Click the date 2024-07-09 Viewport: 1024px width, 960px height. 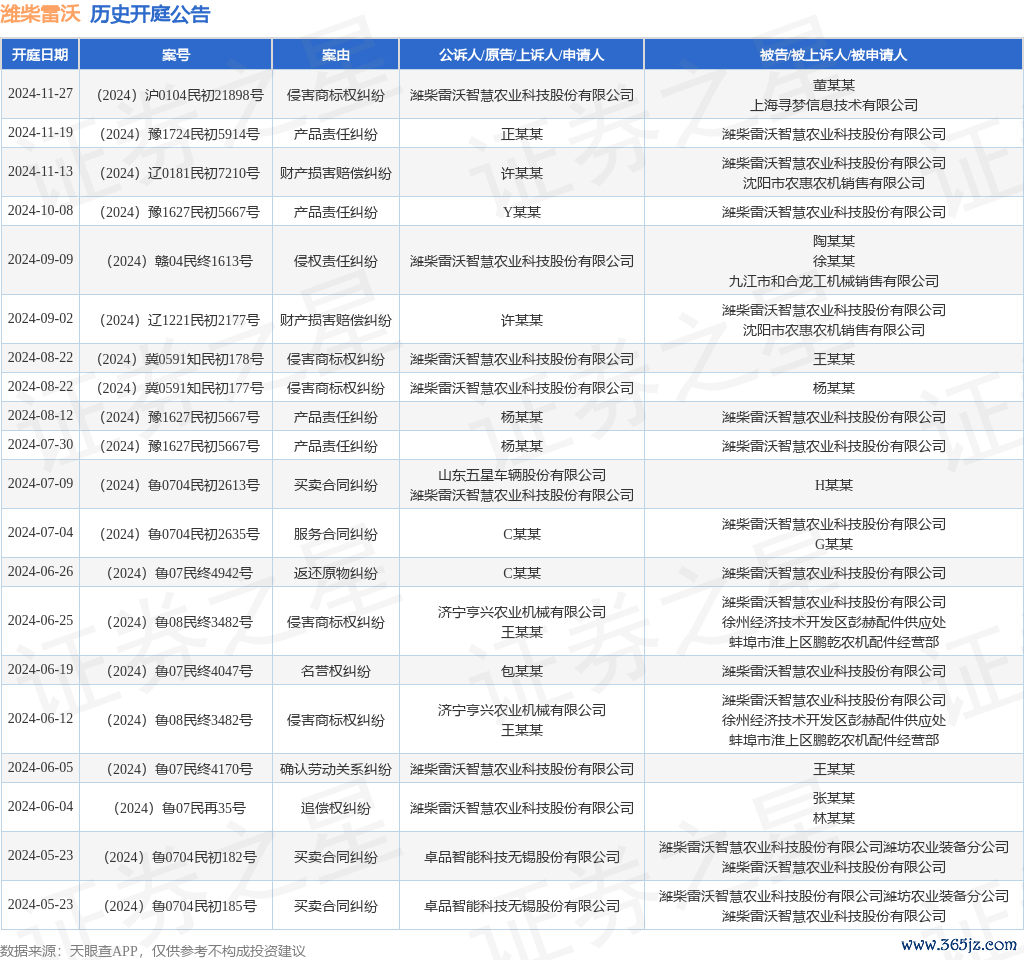point(40,483)
